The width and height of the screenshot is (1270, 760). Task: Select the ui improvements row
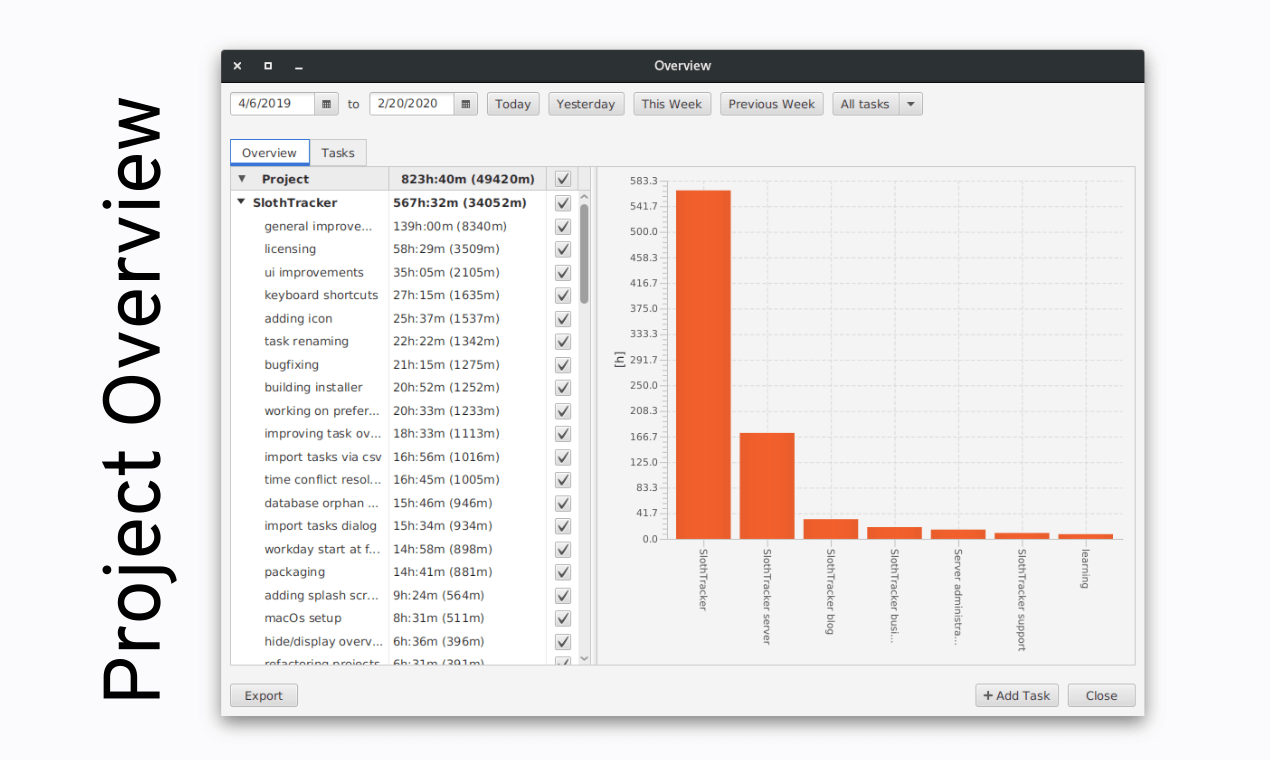[x=404, y=272]
